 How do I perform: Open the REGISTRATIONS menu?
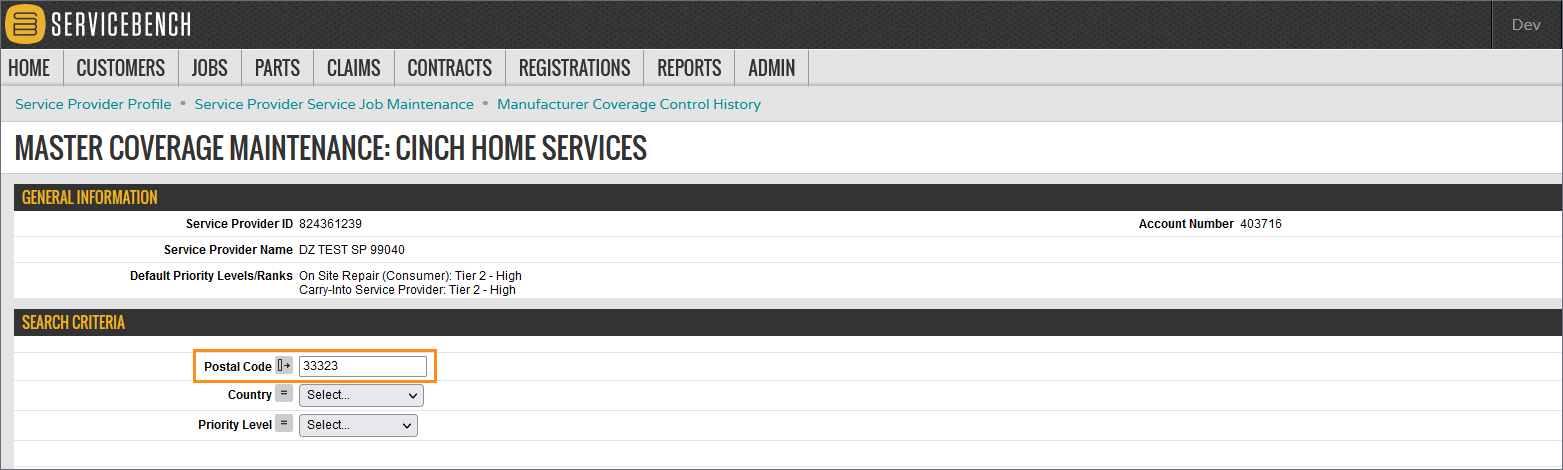(575, 68)
